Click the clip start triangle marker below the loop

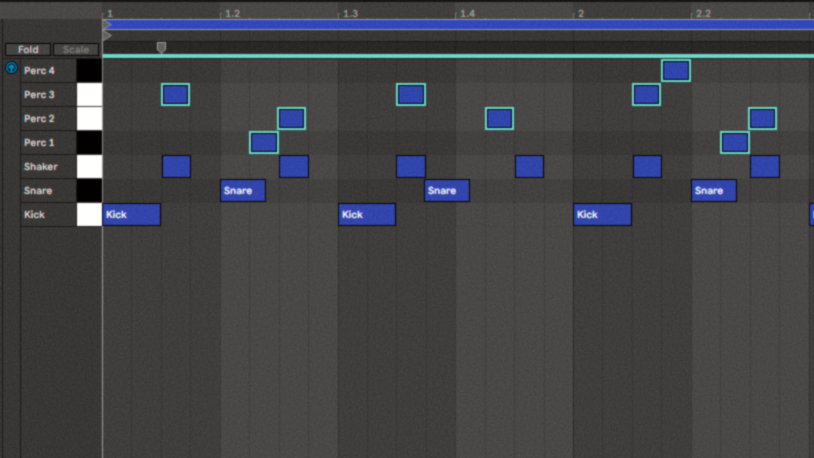coord(107,36)
